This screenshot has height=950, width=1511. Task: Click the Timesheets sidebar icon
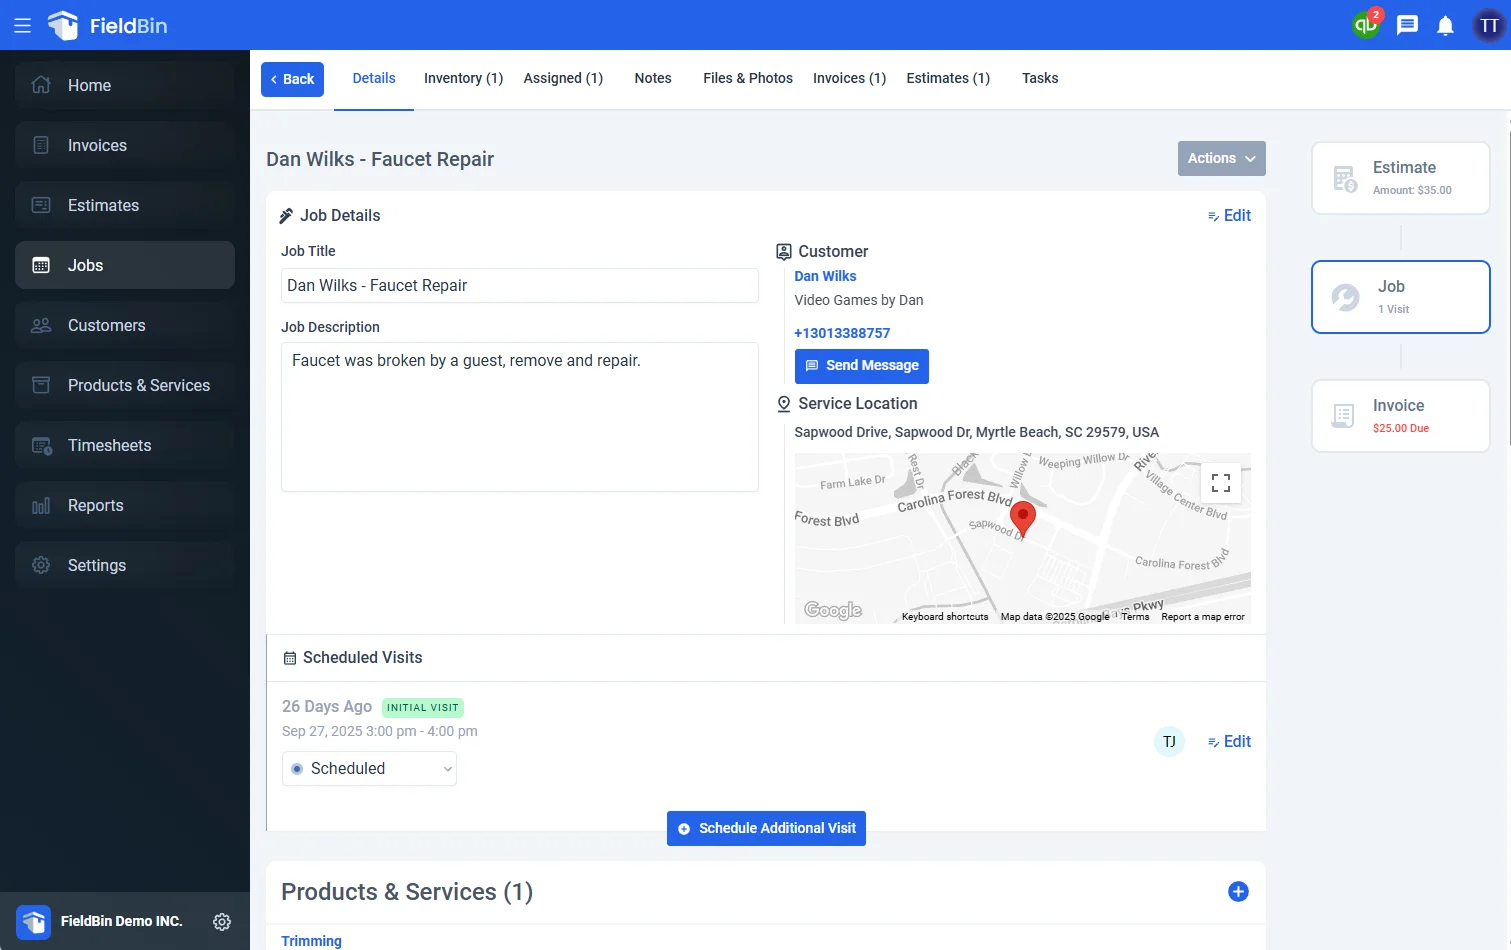tap(41, 445)
